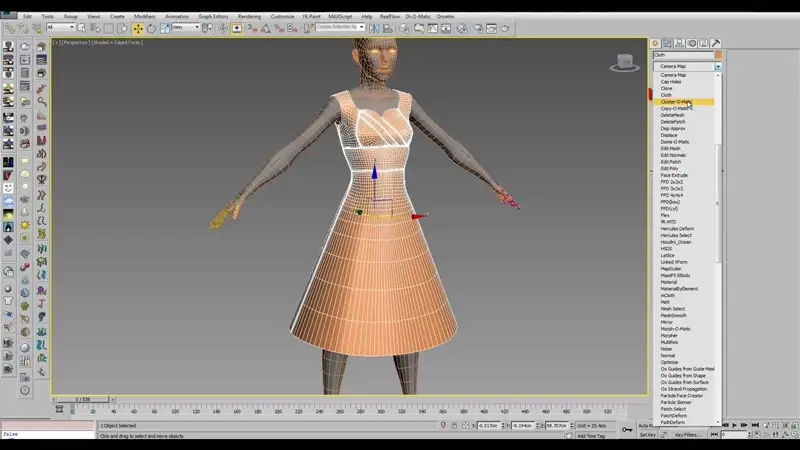Open the Animation menu

[177, 16]
